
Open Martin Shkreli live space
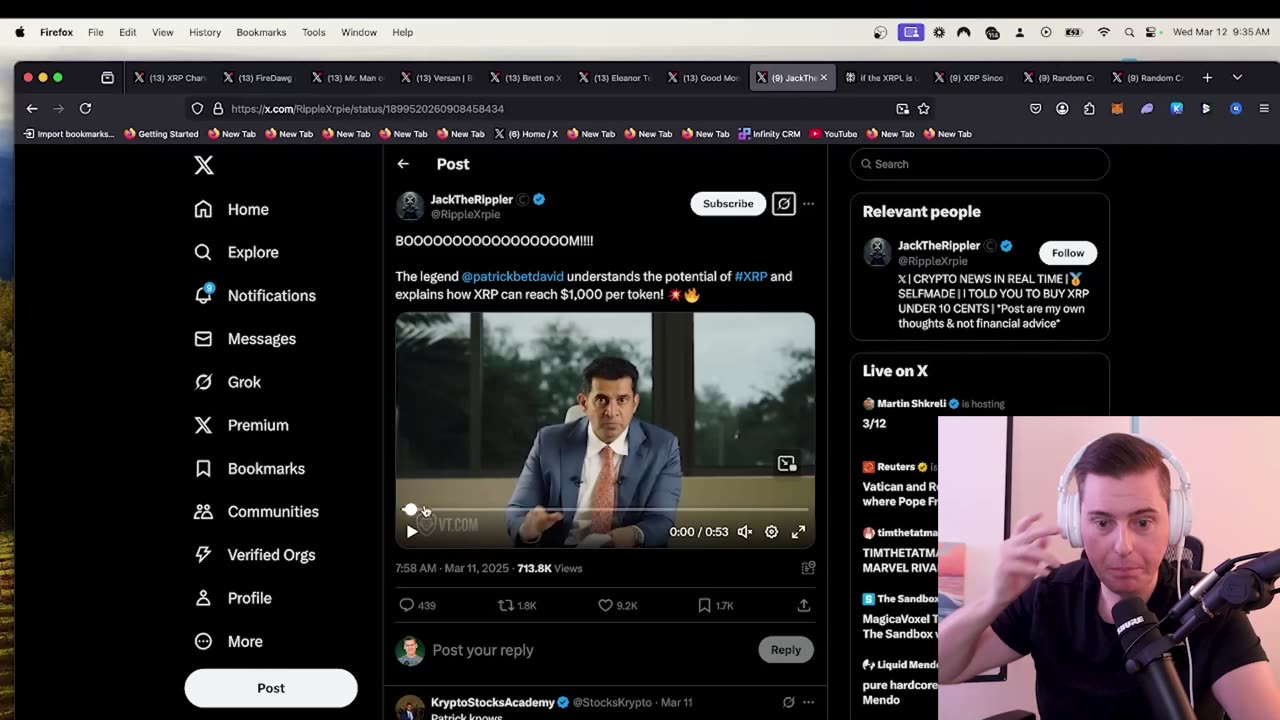pyautogui.click(x=911, y=404)
